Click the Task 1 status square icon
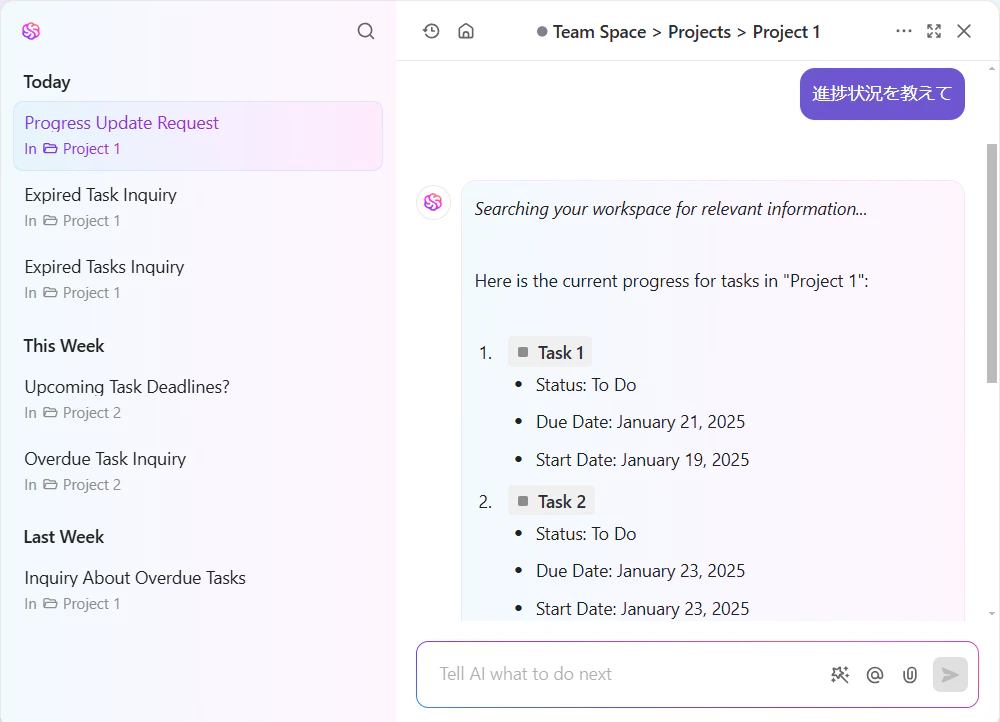Image resolution: width=1000 pixels, height=722 pixels. [x=523, y=352]
